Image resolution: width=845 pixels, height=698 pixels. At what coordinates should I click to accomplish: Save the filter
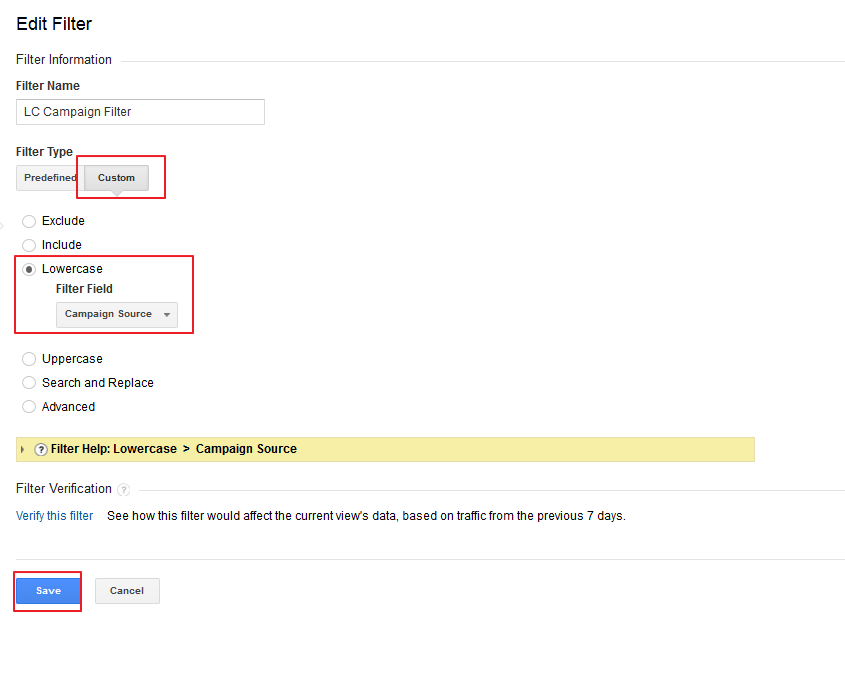(48, 591)
